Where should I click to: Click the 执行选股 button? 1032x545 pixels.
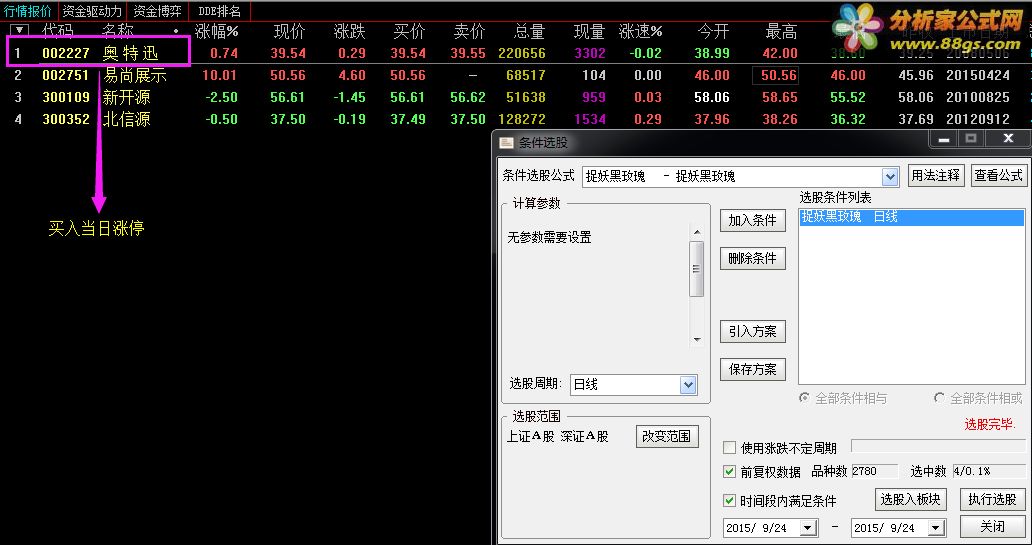(x=992, y=500)
